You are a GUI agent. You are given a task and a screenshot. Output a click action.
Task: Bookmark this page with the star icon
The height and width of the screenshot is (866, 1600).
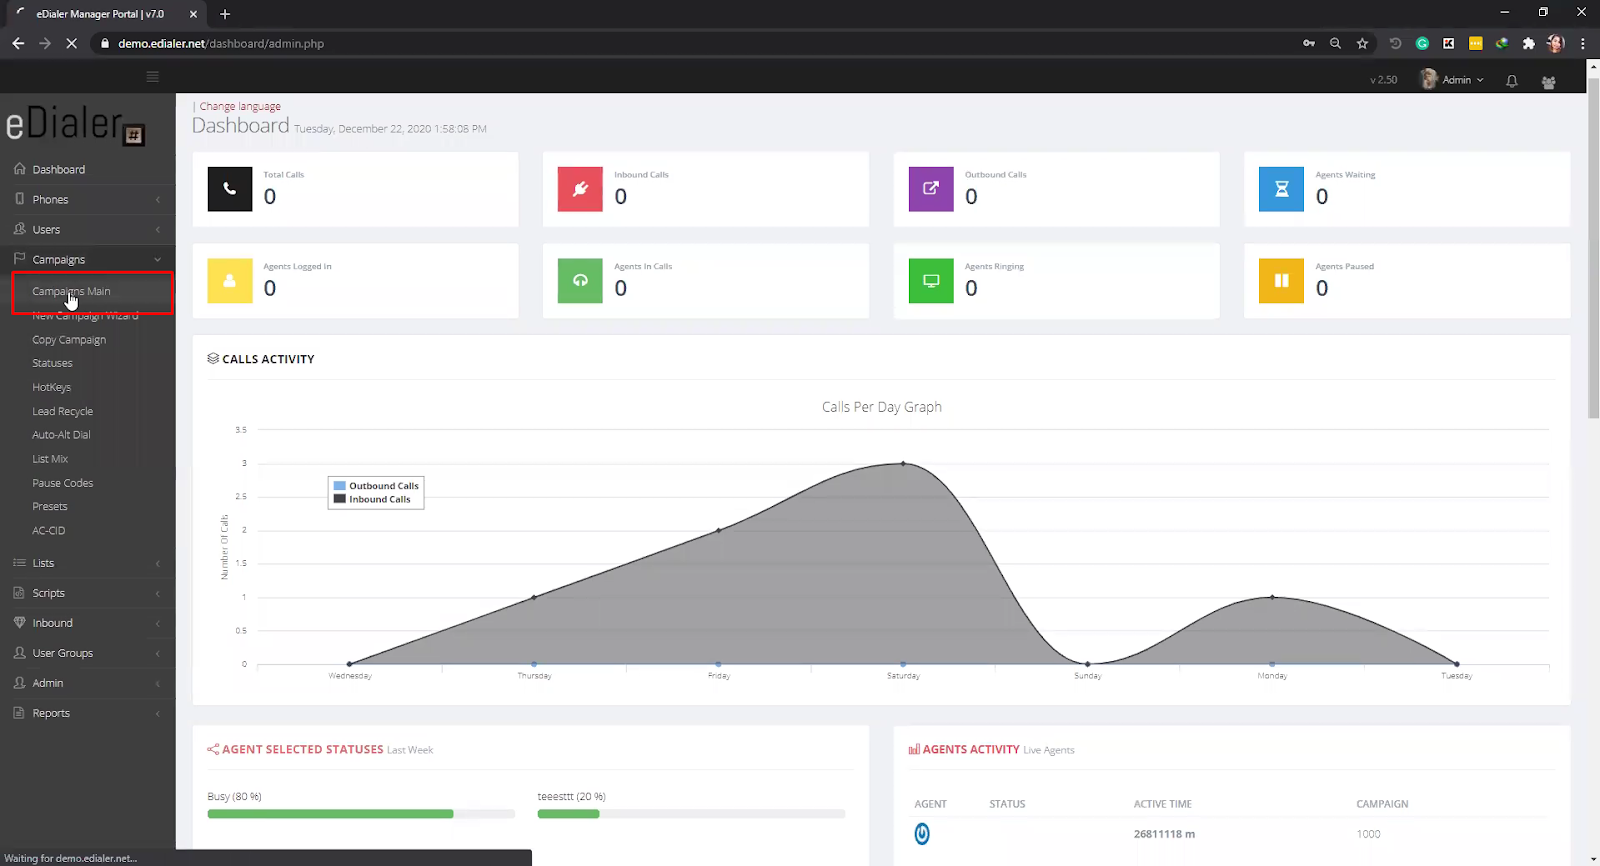1362,43
